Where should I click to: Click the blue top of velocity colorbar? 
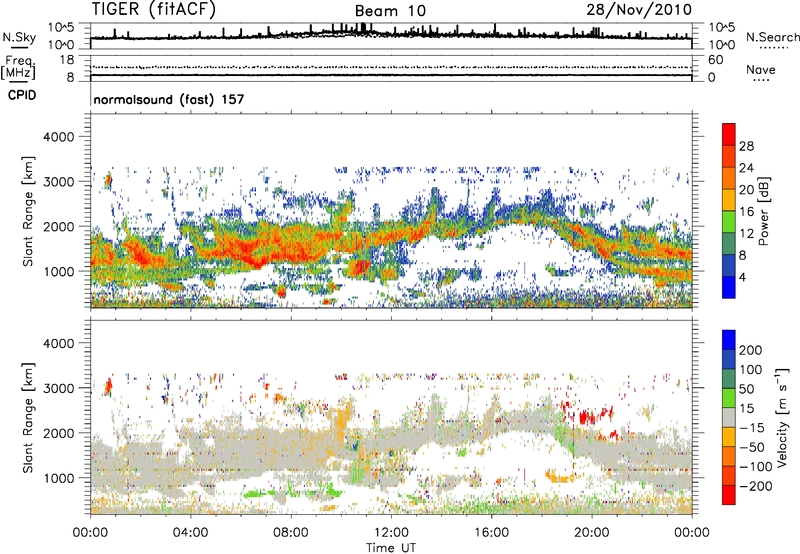729,340
